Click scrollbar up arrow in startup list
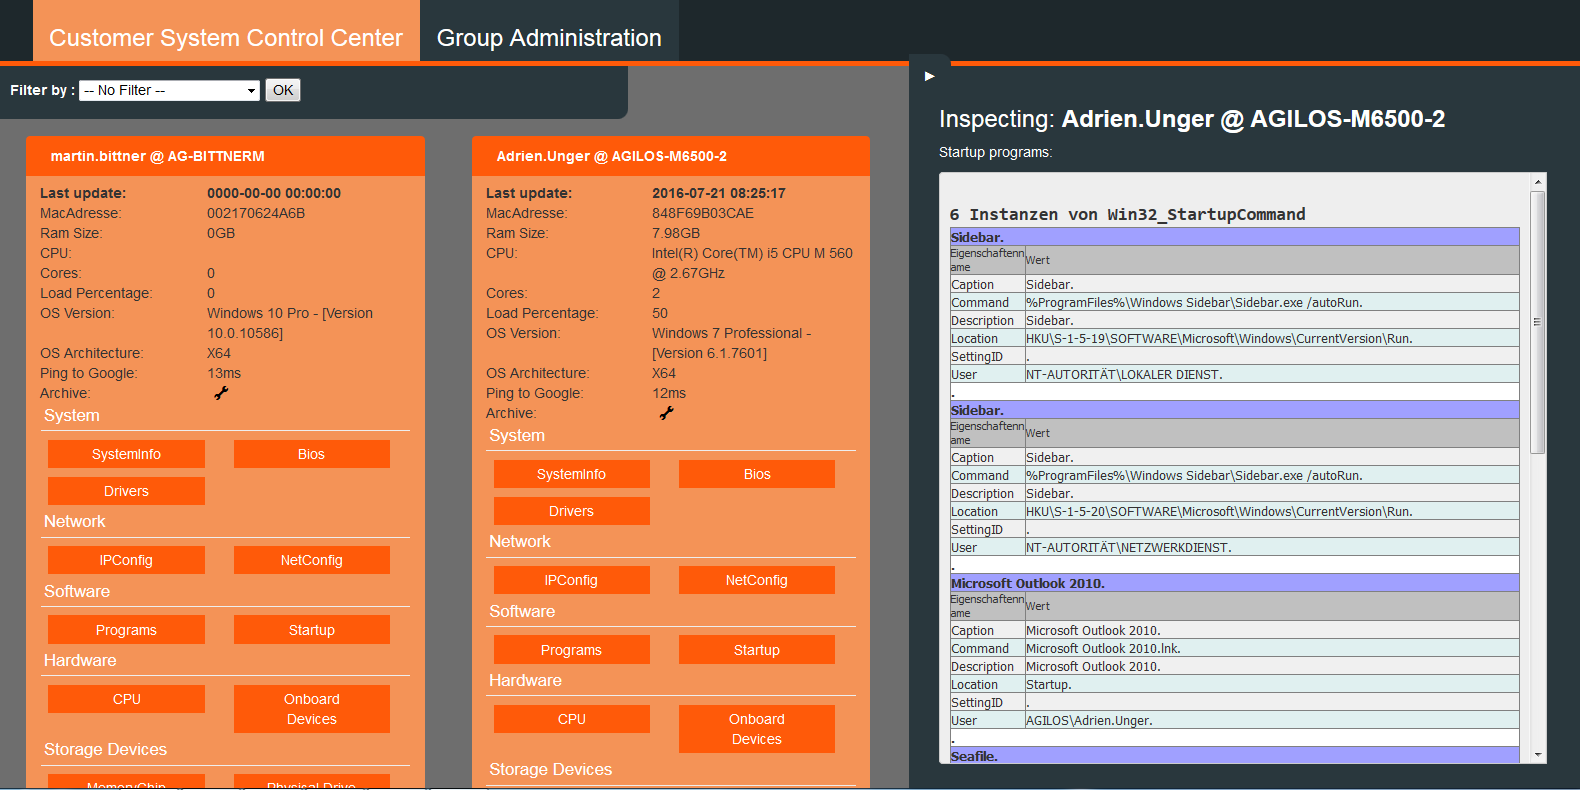Image resolution: width=1580 pixels, height=790 pixels. 1538,182
